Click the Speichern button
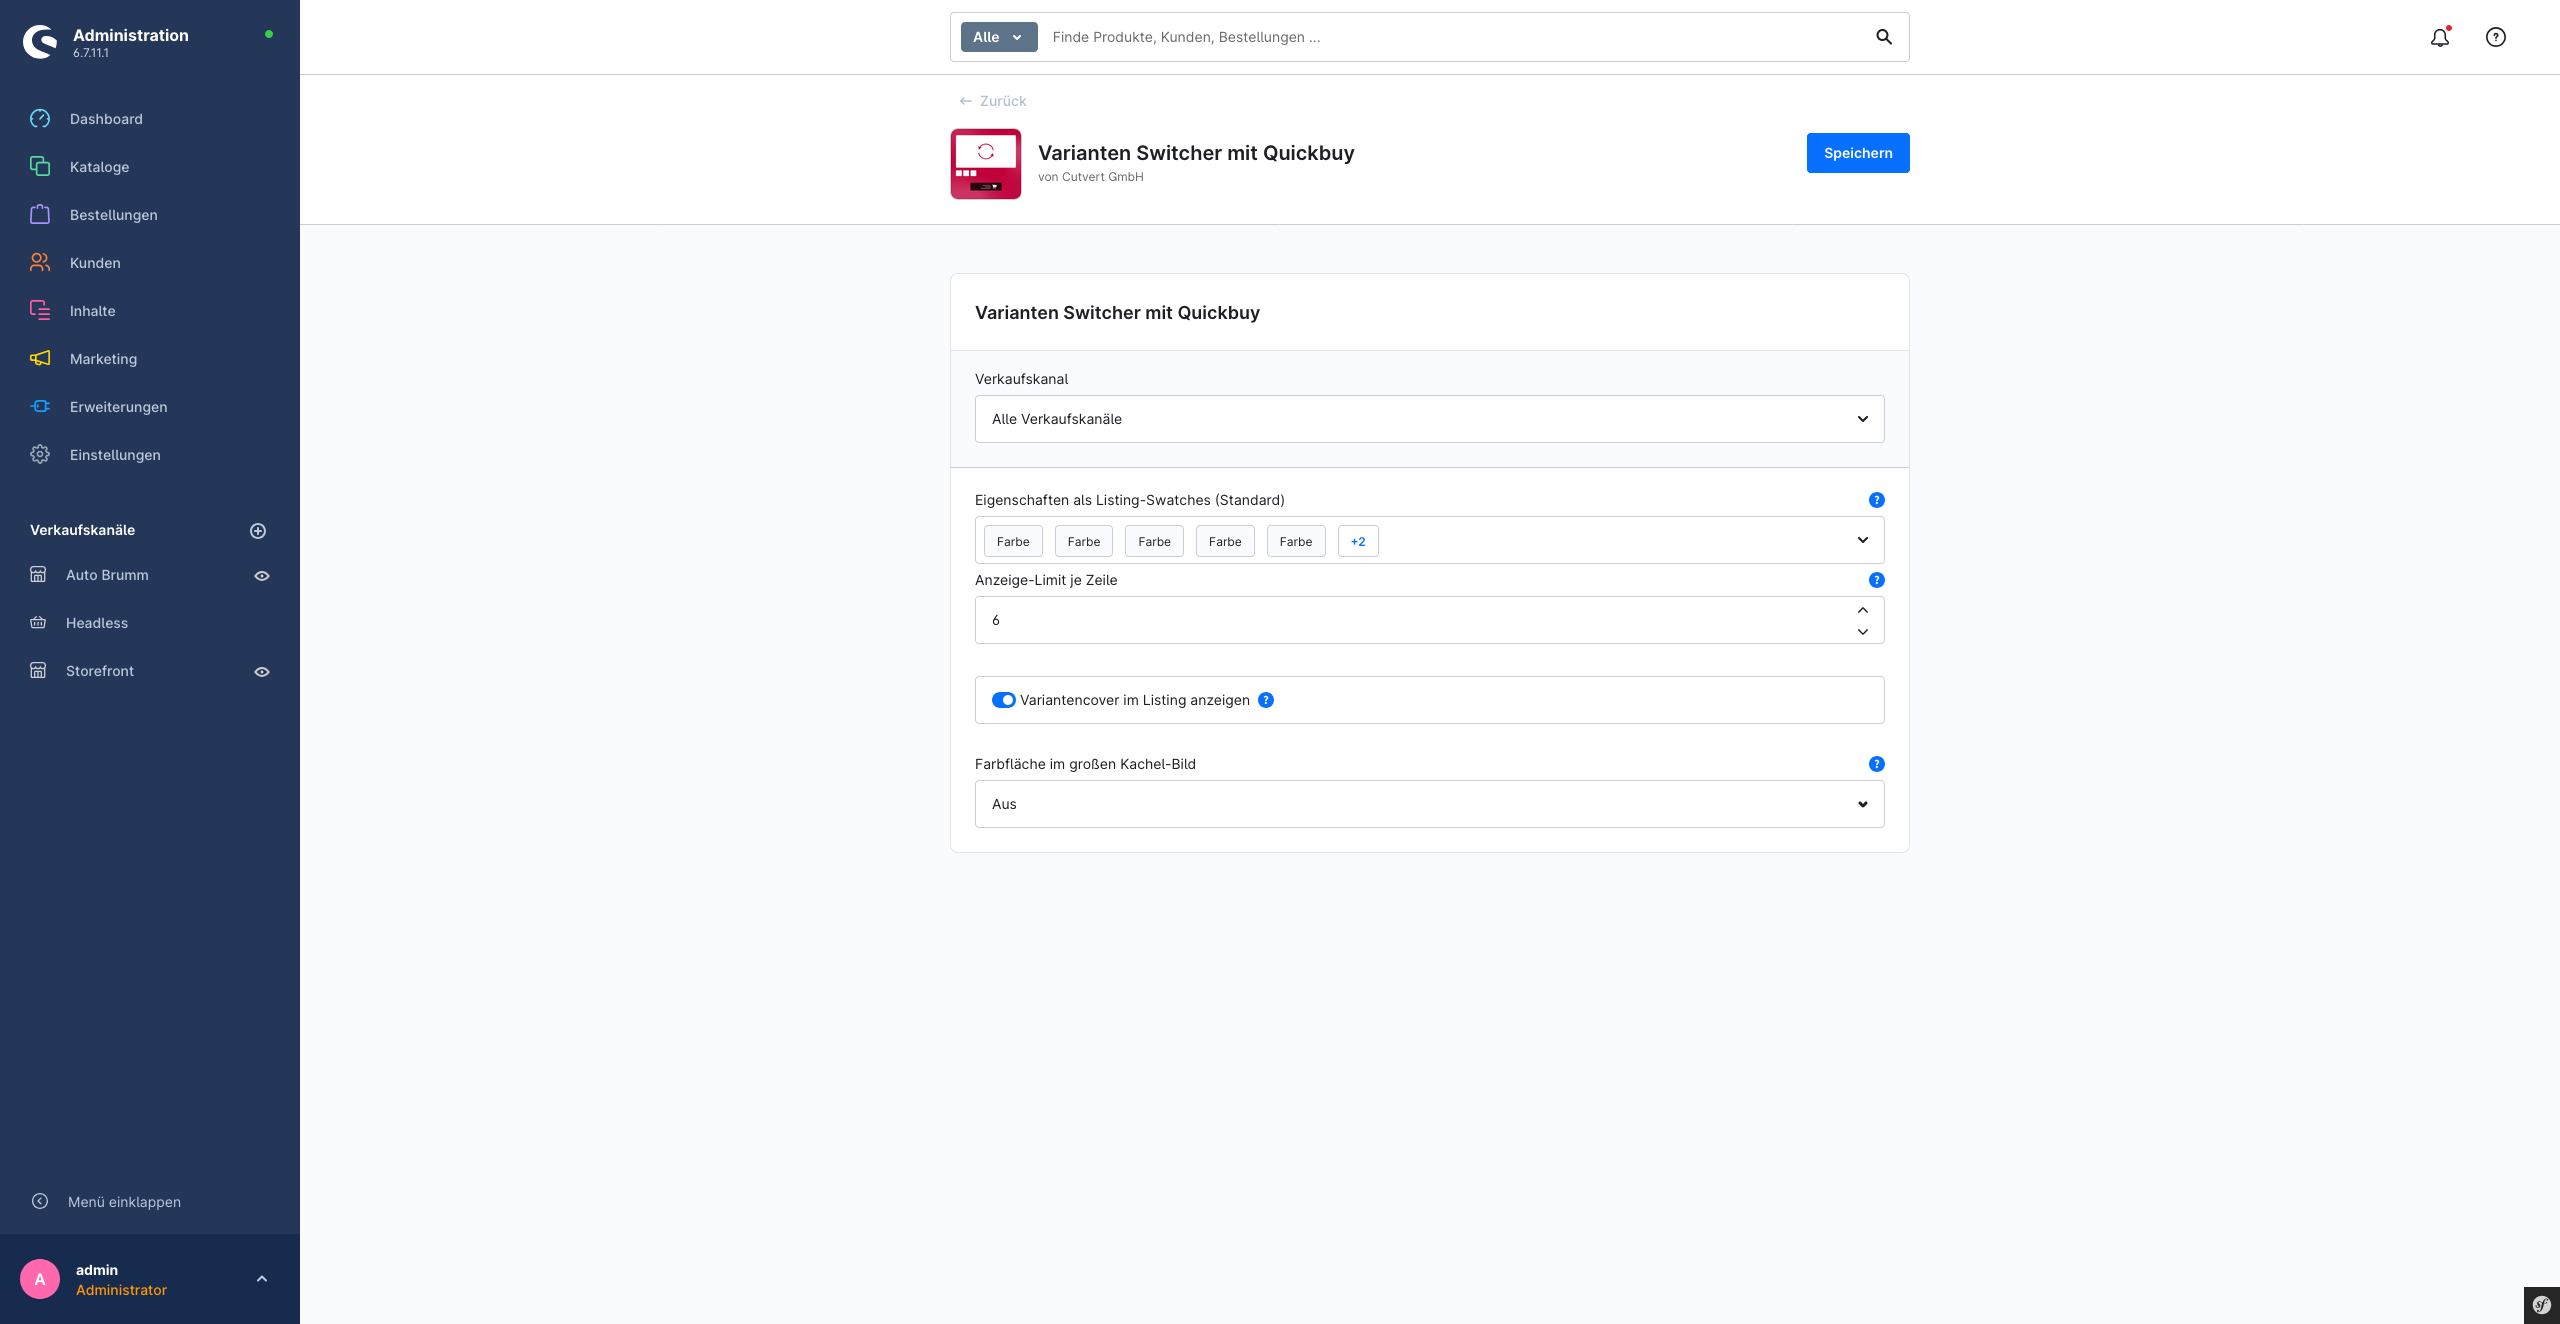 coord(1858,153)
